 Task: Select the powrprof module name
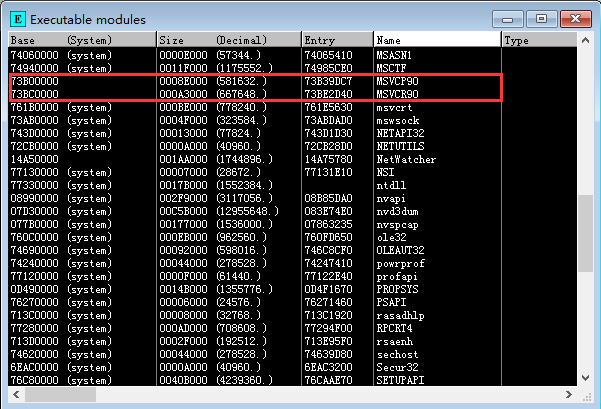[x=400, y=263]
